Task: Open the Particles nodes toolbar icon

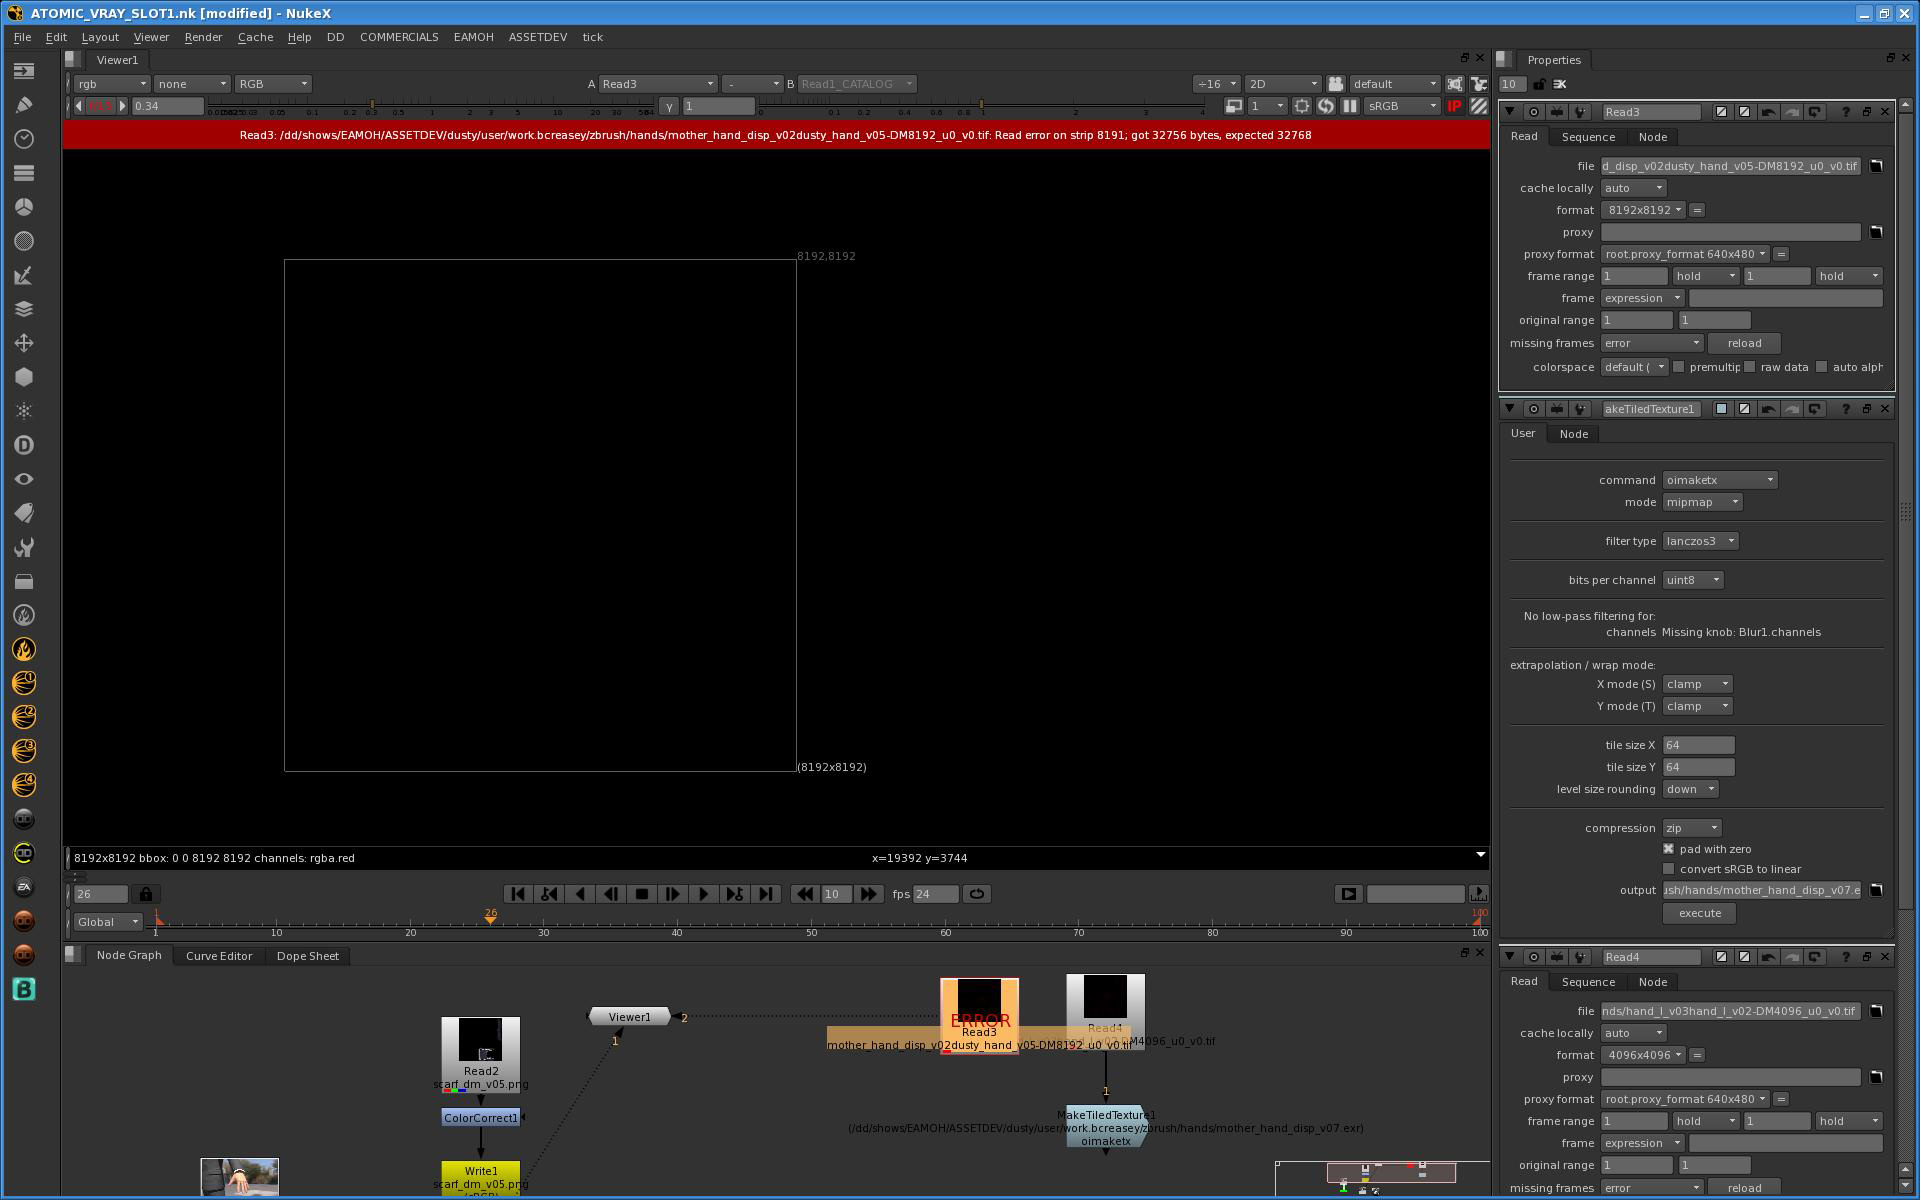Action: 24,411
